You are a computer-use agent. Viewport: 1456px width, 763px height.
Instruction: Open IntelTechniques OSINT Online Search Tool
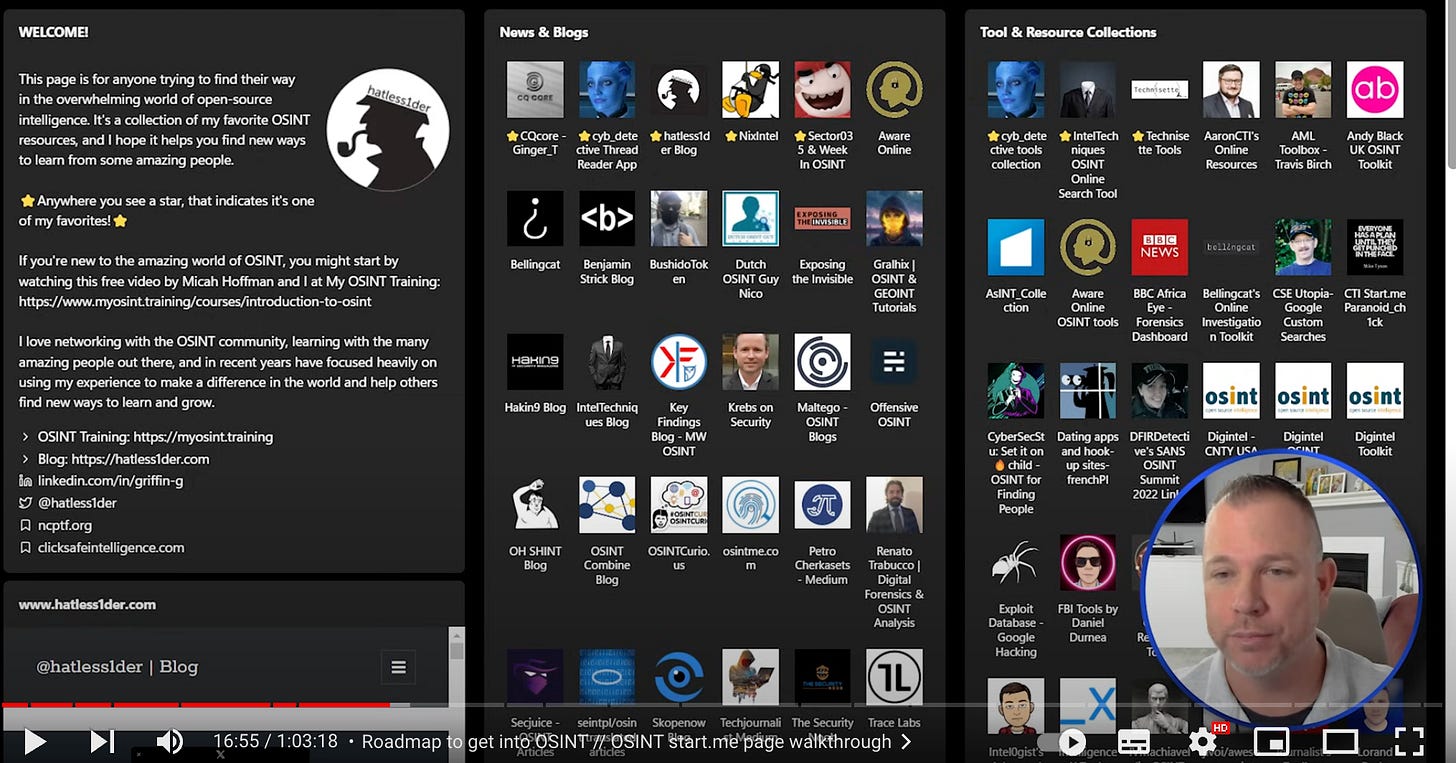(1088, 90)
